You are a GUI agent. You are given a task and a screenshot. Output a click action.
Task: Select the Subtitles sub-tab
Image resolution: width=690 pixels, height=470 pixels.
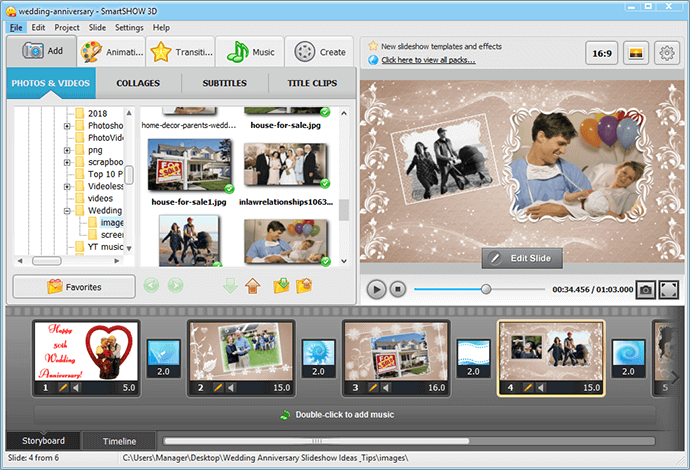(224, 83)
